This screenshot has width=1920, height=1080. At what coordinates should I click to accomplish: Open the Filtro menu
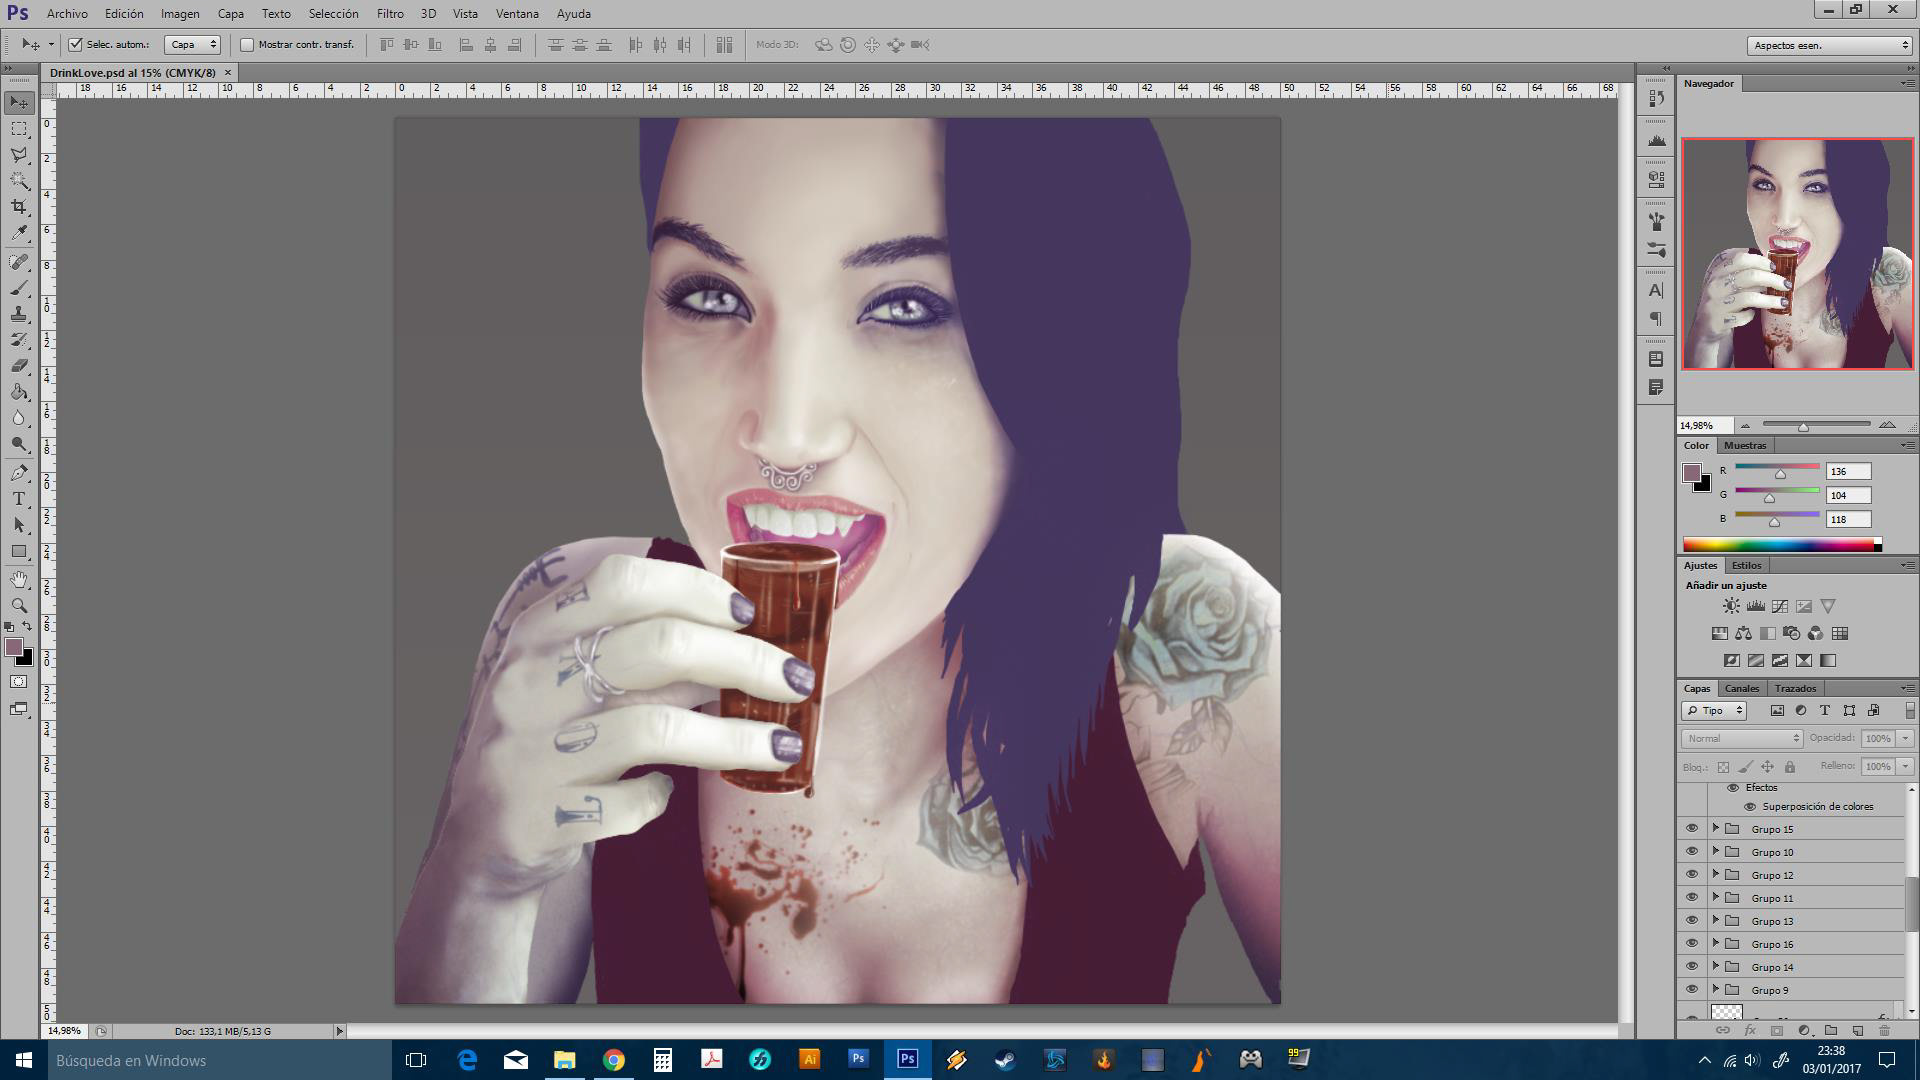pos(390,14)
